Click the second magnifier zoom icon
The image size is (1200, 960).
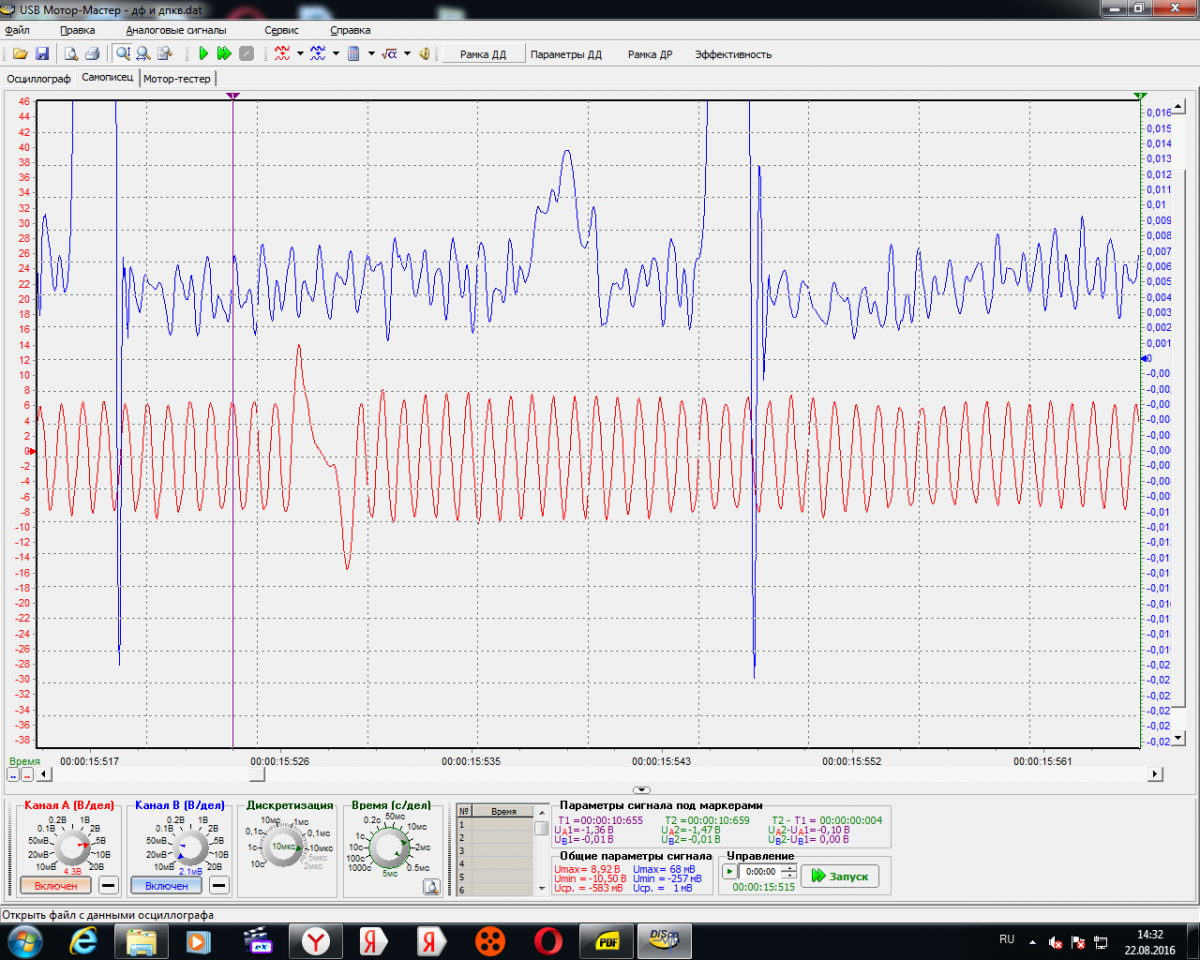144,54
